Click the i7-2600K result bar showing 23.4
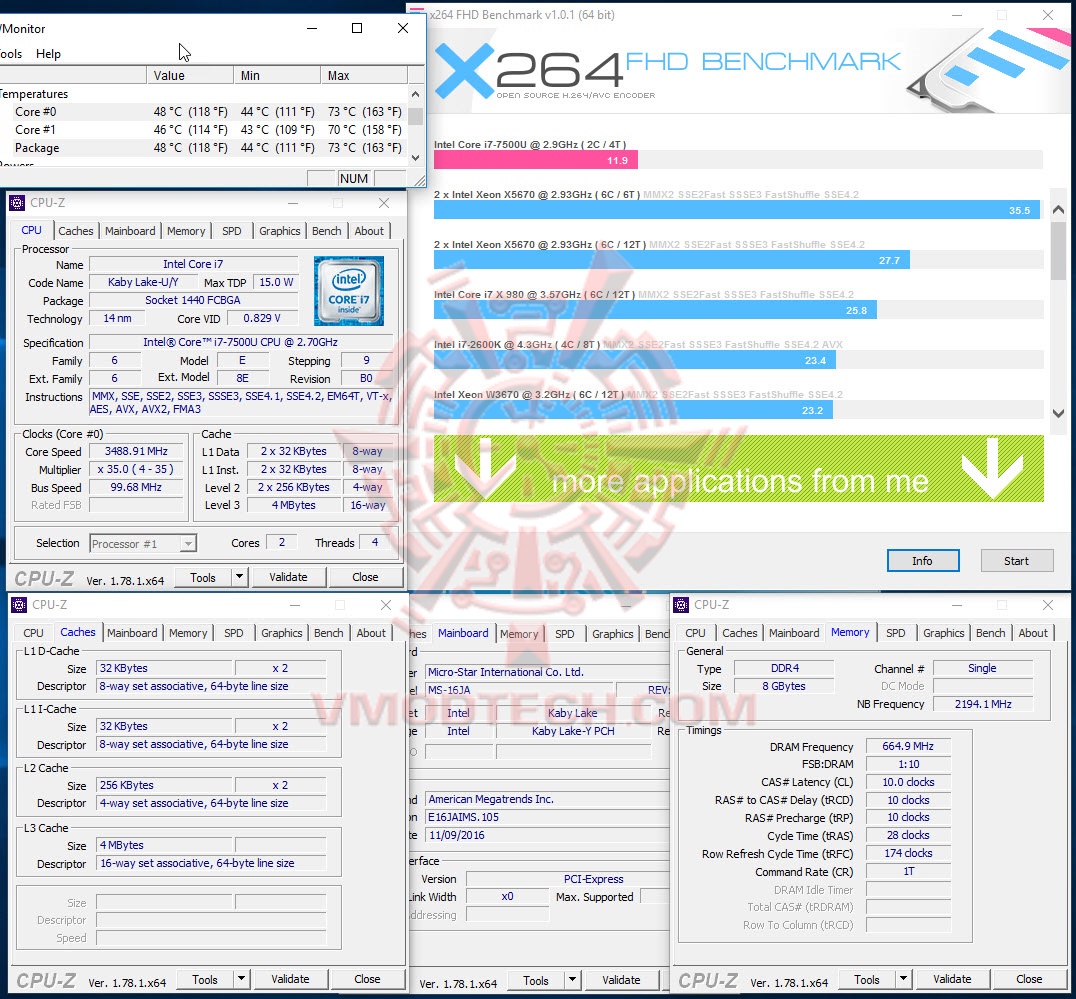1076x999 pixels. coord(635,360)
